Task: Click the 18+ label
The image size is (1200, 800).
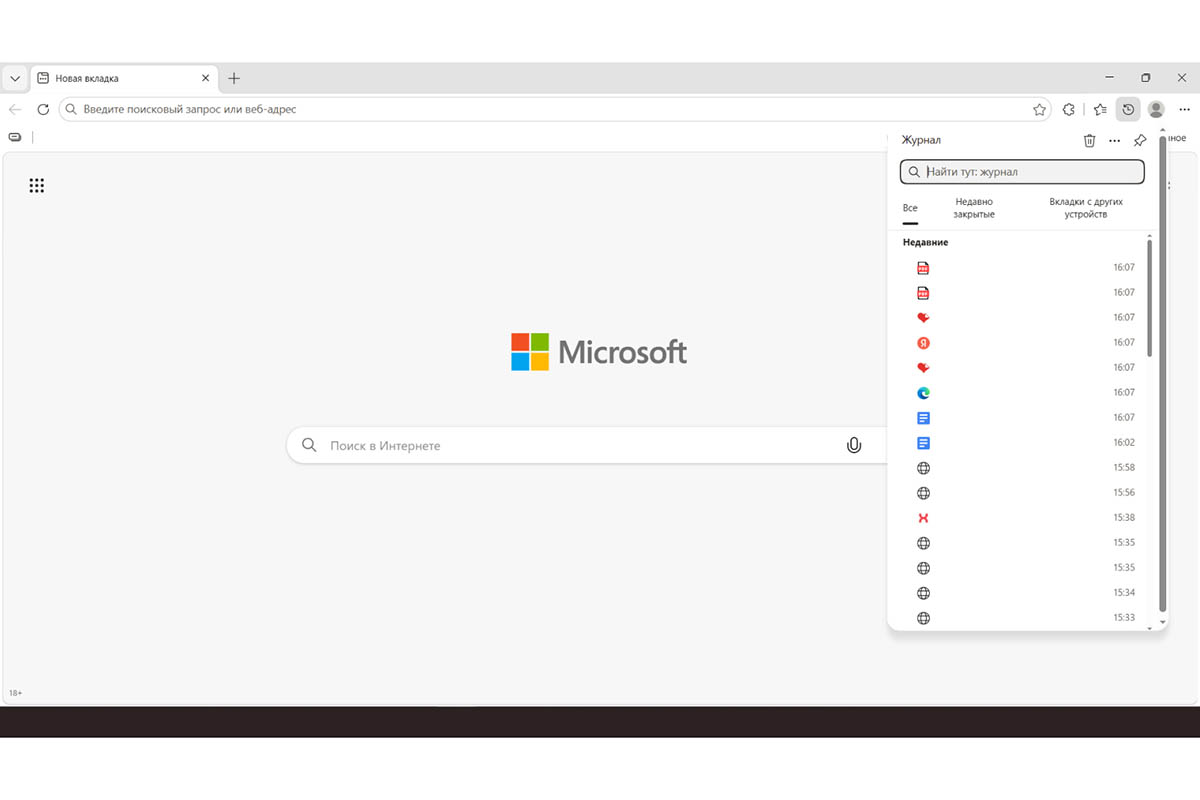Action: pyautogui.click(x=16, y=693)
